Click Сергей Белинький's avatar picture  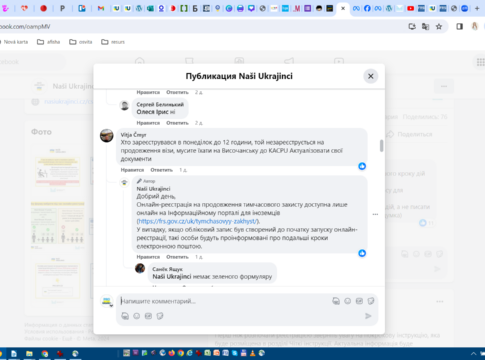click(x=124, y=106)
